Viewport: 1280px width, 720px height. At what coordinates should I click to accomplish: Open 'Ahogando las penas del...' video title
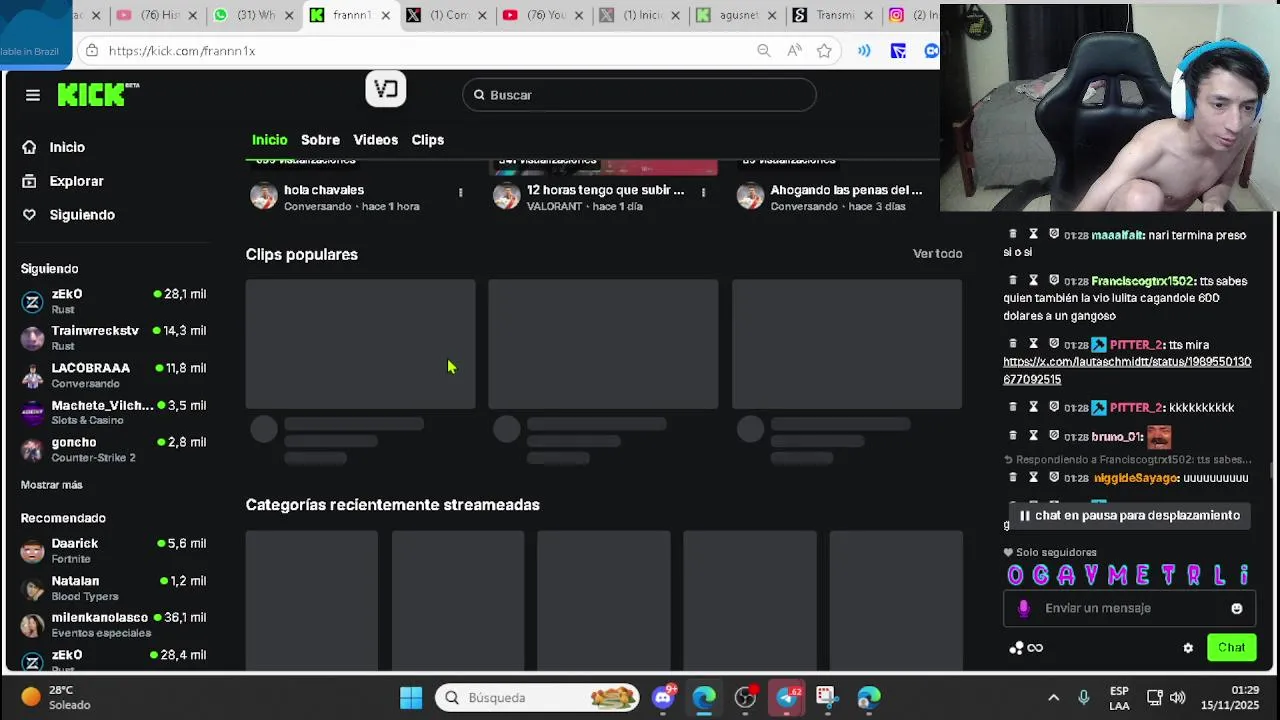coord(846,190)
